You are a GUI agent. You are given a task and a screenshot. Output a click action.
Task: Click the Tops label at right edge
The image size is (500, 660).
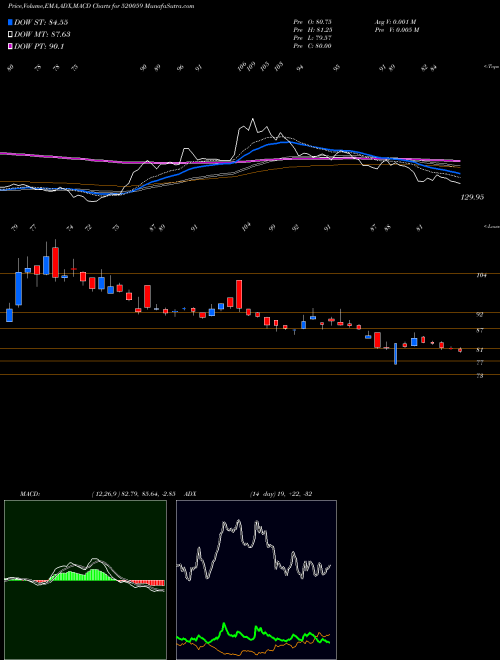coord(491,67)
